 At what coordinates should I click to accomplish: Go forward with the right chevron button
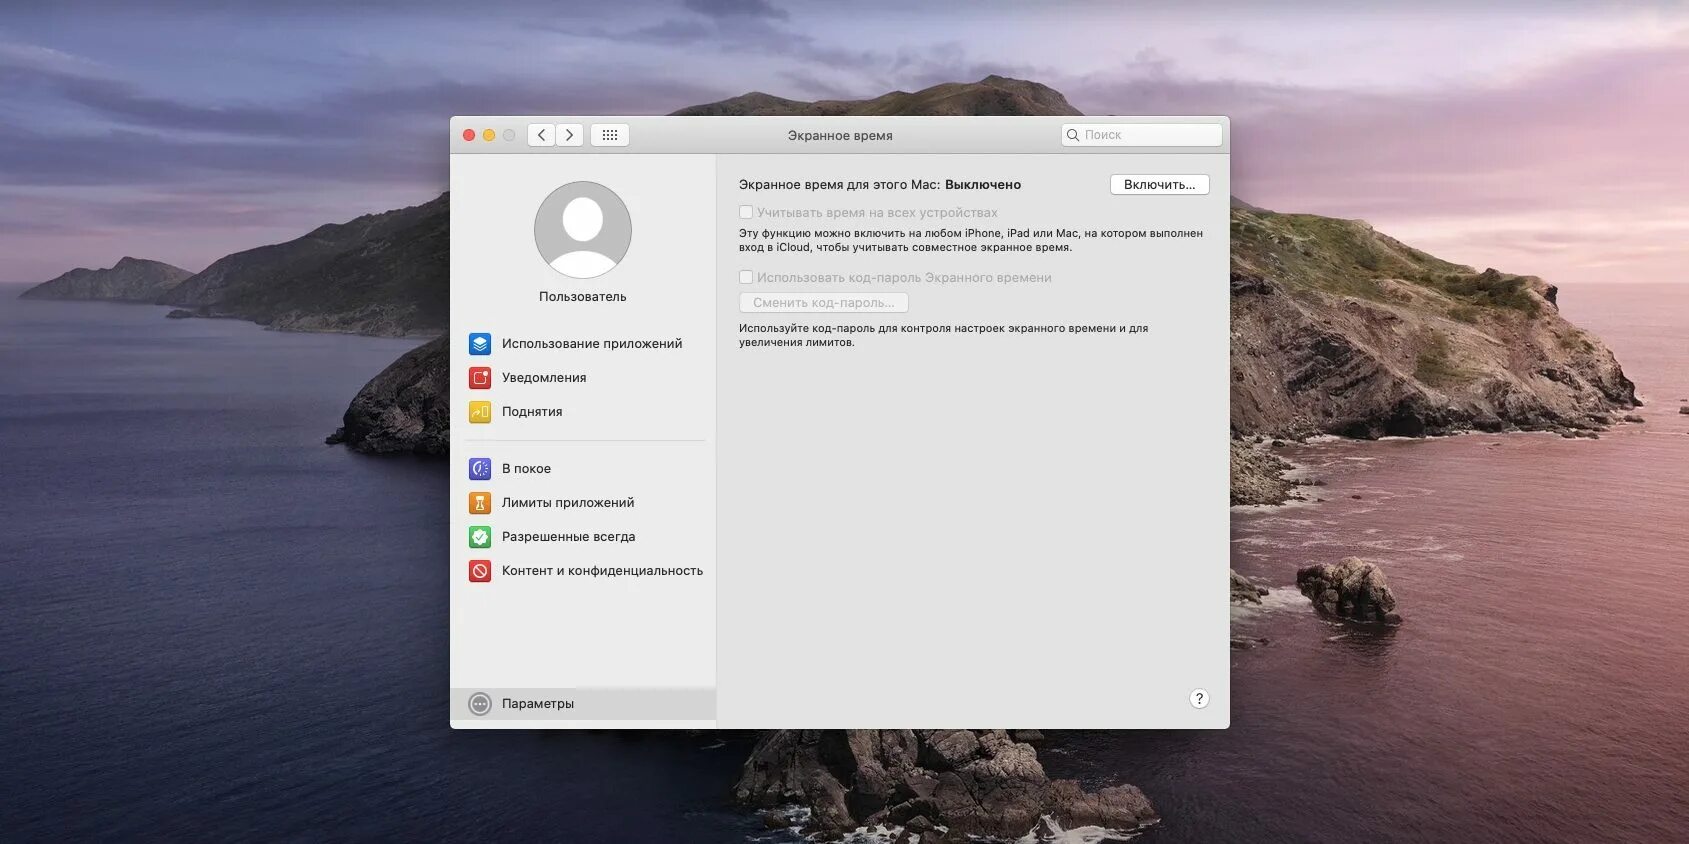570,135
